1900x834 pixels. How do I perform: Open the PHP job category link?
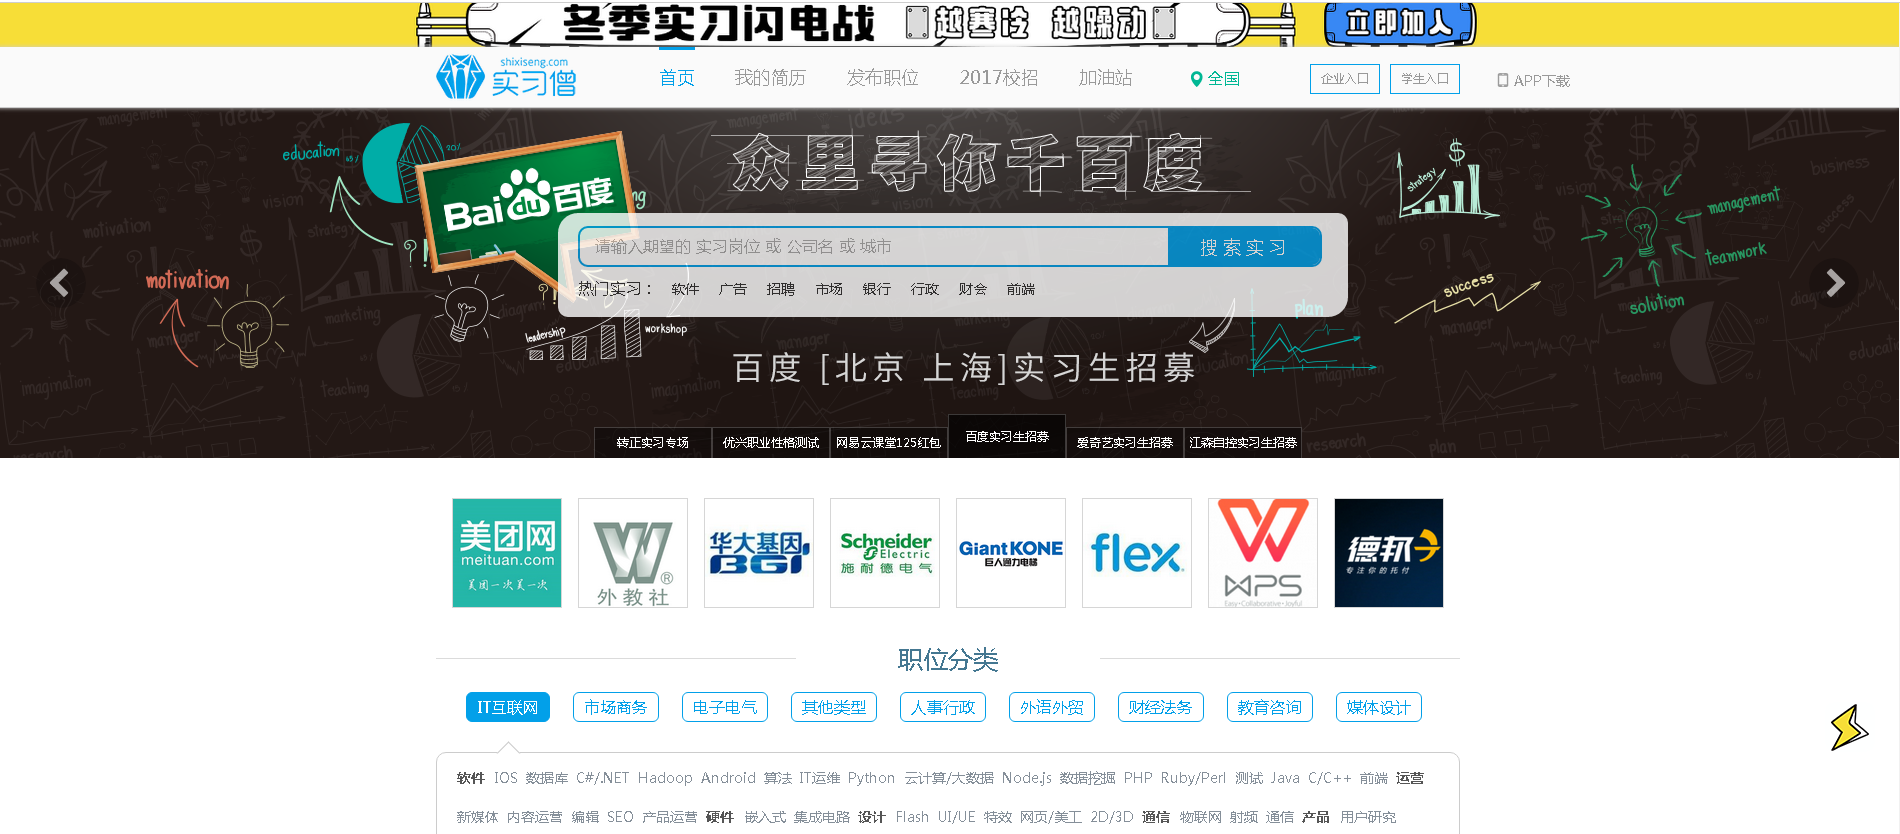tap(1138, 778)
